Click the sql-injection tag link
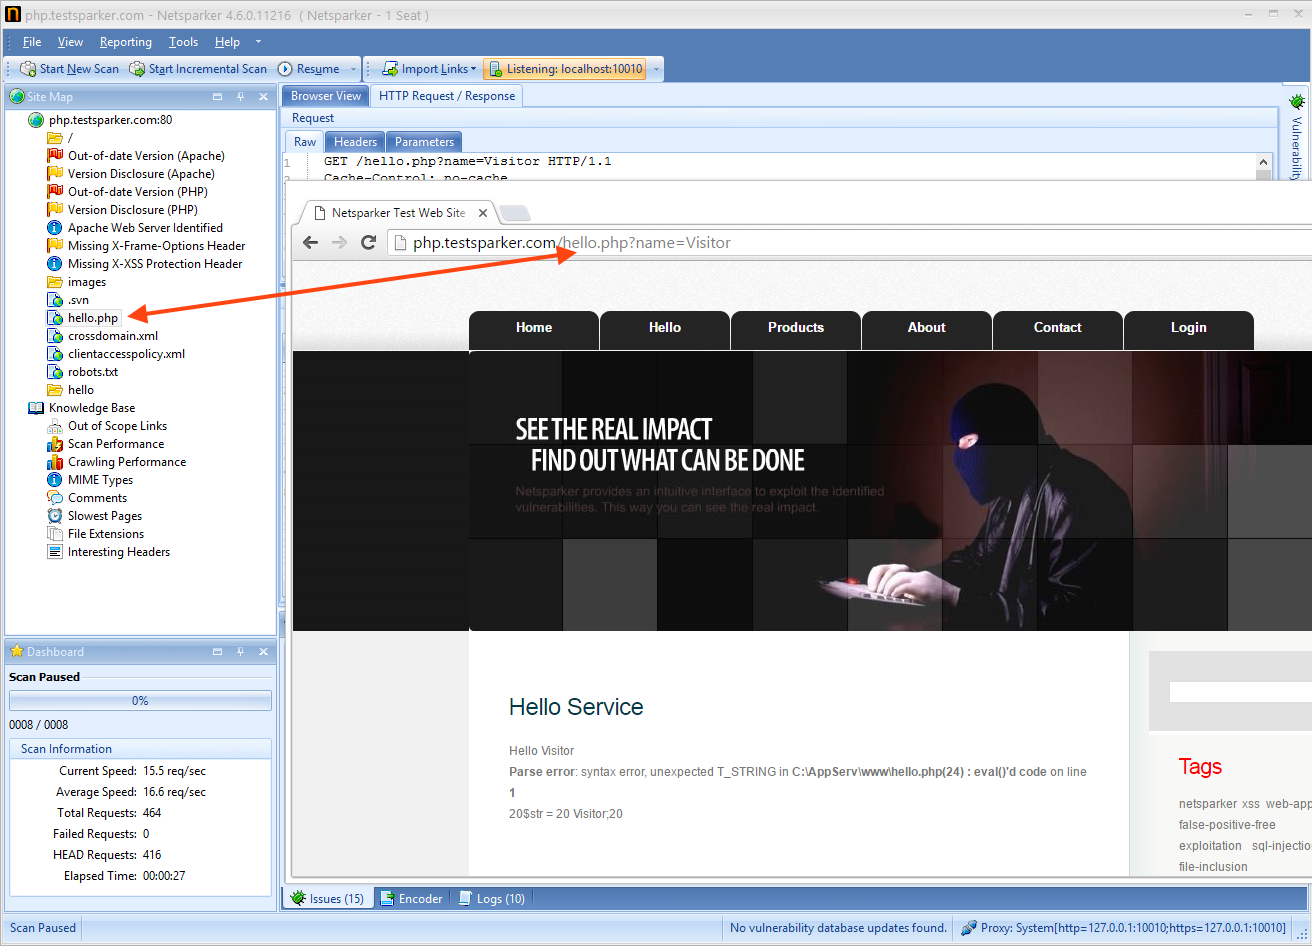This screenshot has width=1312, height=946. pos(1281,845)
